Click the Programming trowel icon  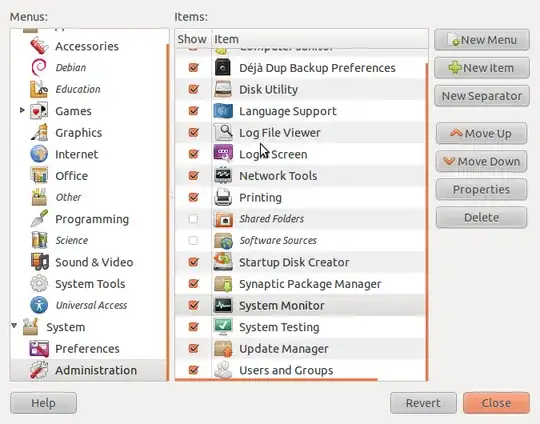click(39, 219)
